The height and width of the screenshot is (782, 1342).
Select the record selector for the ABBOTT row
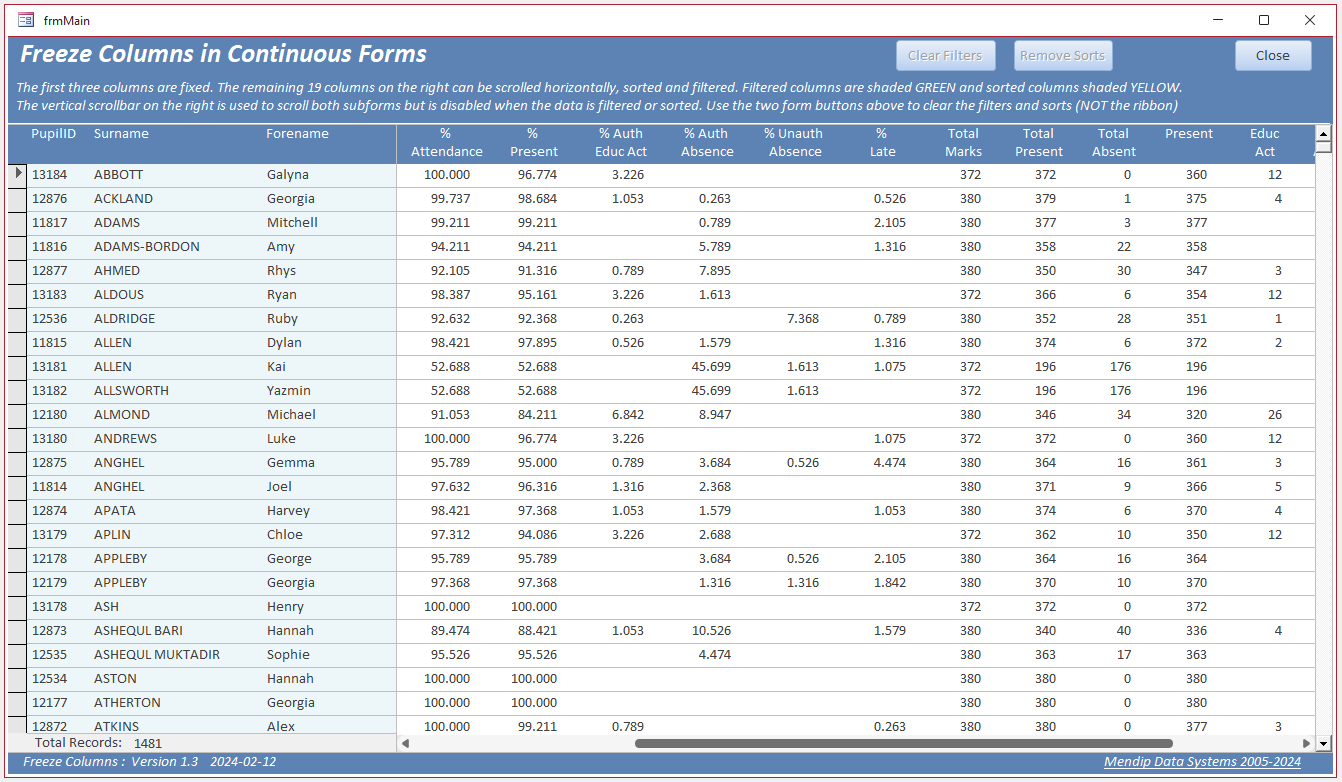[18, 174]
